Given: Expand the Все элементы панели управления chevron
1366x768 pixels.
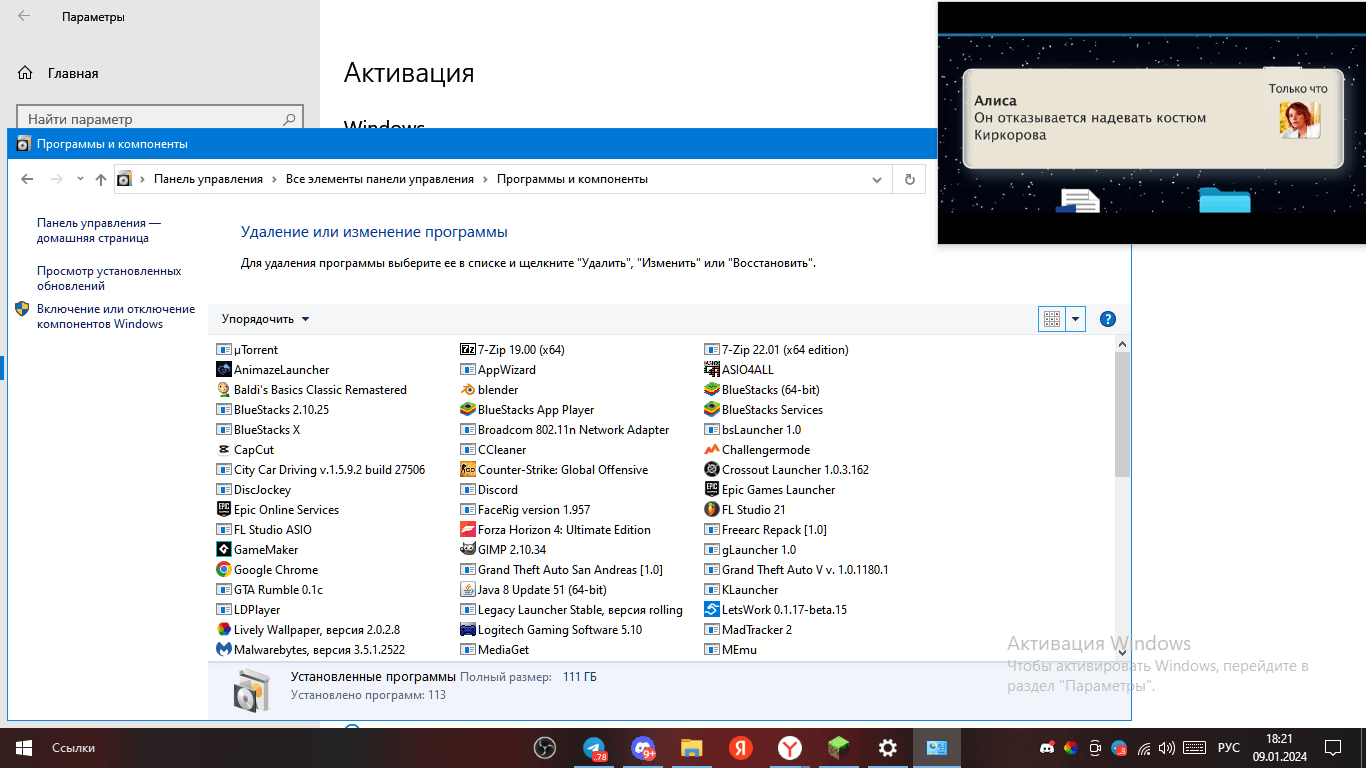Looking at the screenshot, I should point(485,179).
